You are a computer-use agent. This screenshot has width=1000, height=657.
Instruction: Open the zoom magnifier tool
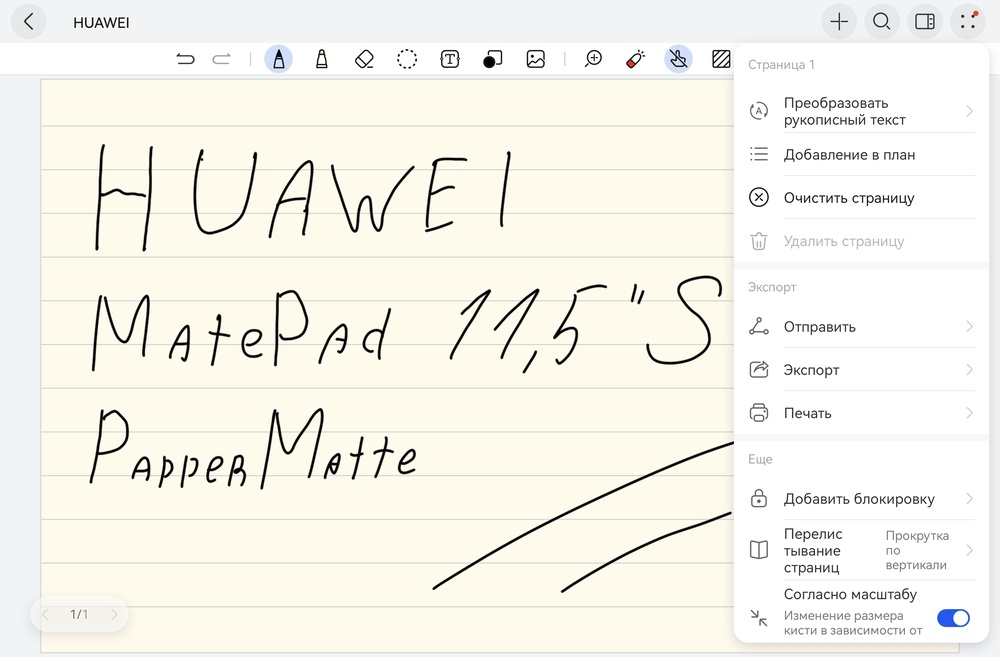(593, 59)
